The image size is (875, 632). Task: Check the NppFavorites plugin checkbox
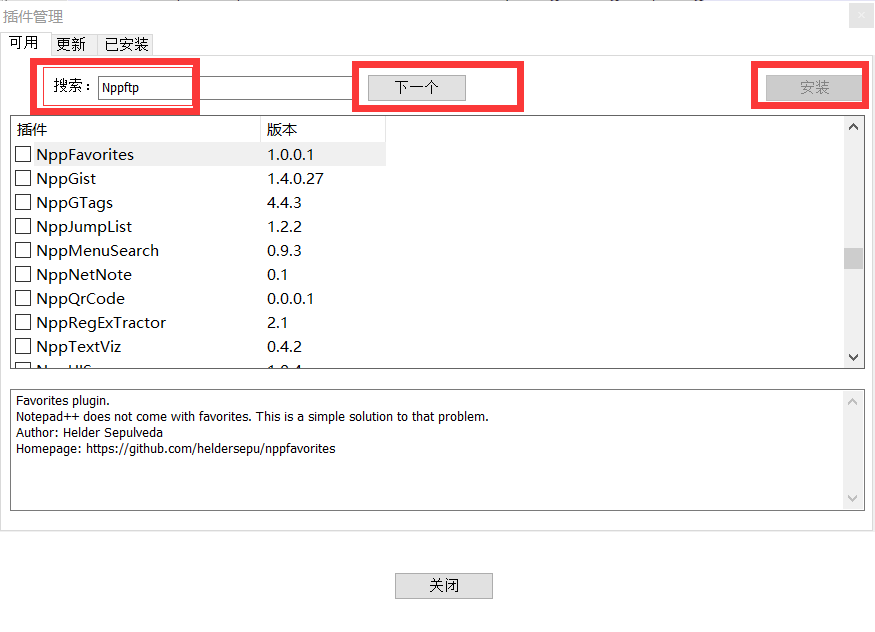[x=23, y=154]
